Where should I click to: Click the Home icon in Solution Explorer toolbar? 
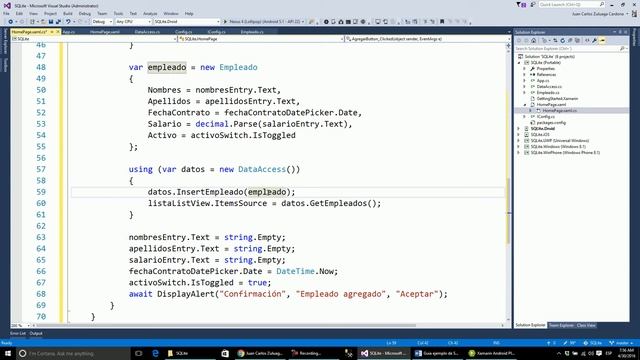click(533, 40)
